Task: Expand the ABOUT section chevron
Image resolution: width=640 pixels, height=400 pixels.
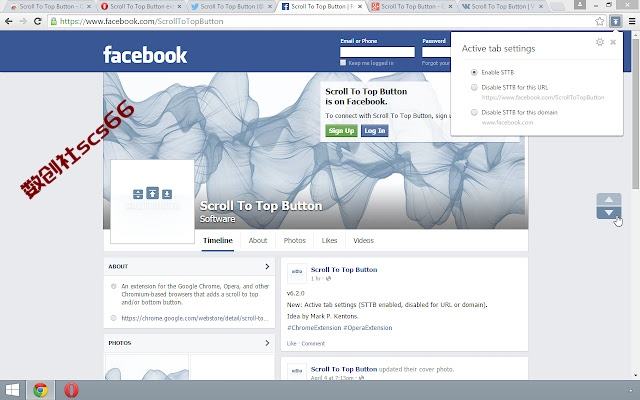Action: click(267, 267)
